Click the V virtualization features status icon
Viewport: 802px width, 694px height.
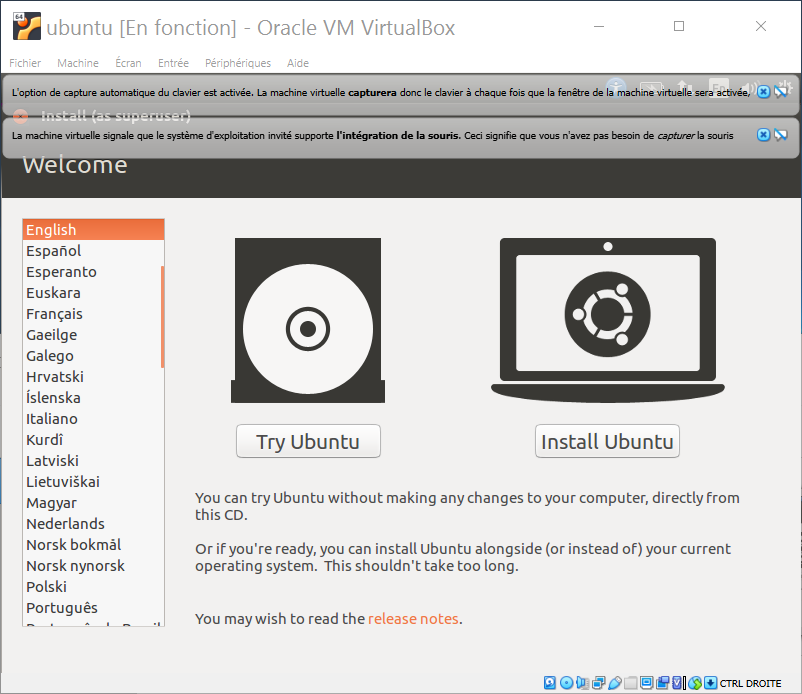click(677, 683)
